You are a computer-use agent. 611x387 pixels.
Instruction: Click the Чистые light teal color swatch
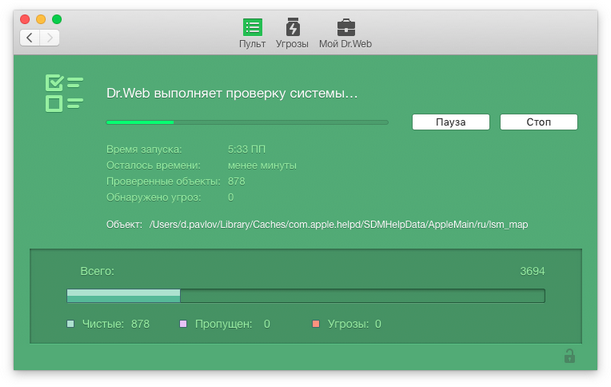pos(71,324)
